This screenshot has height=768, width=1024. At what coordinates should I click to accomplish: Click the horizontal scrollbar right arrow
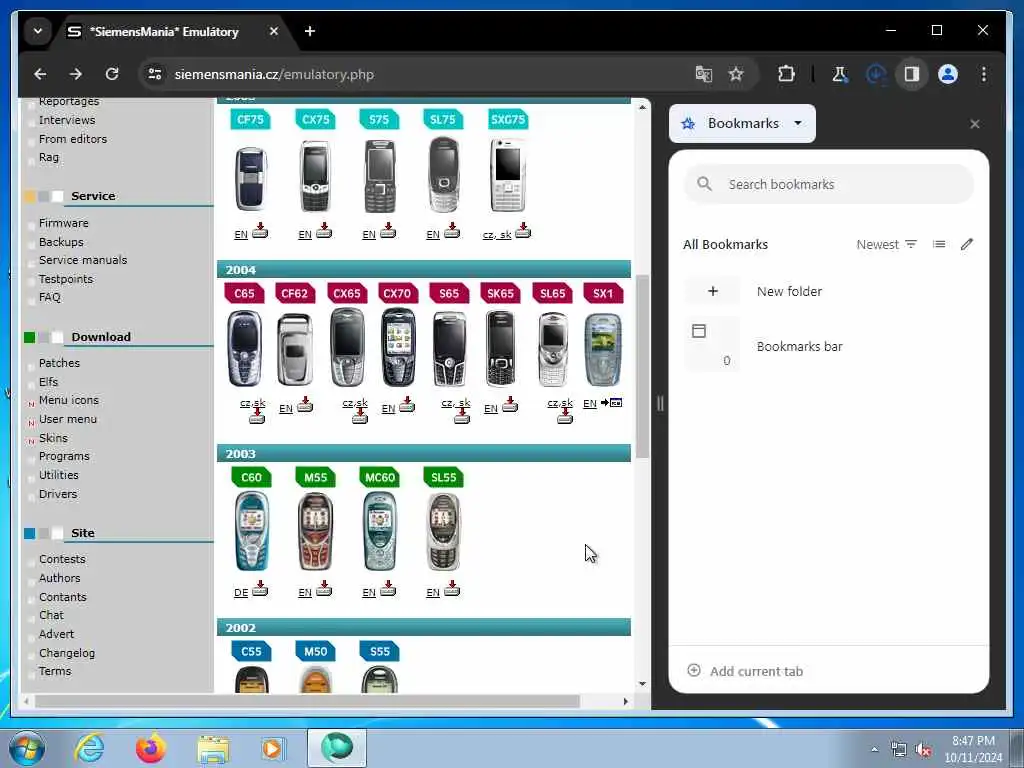pos(626,701)
